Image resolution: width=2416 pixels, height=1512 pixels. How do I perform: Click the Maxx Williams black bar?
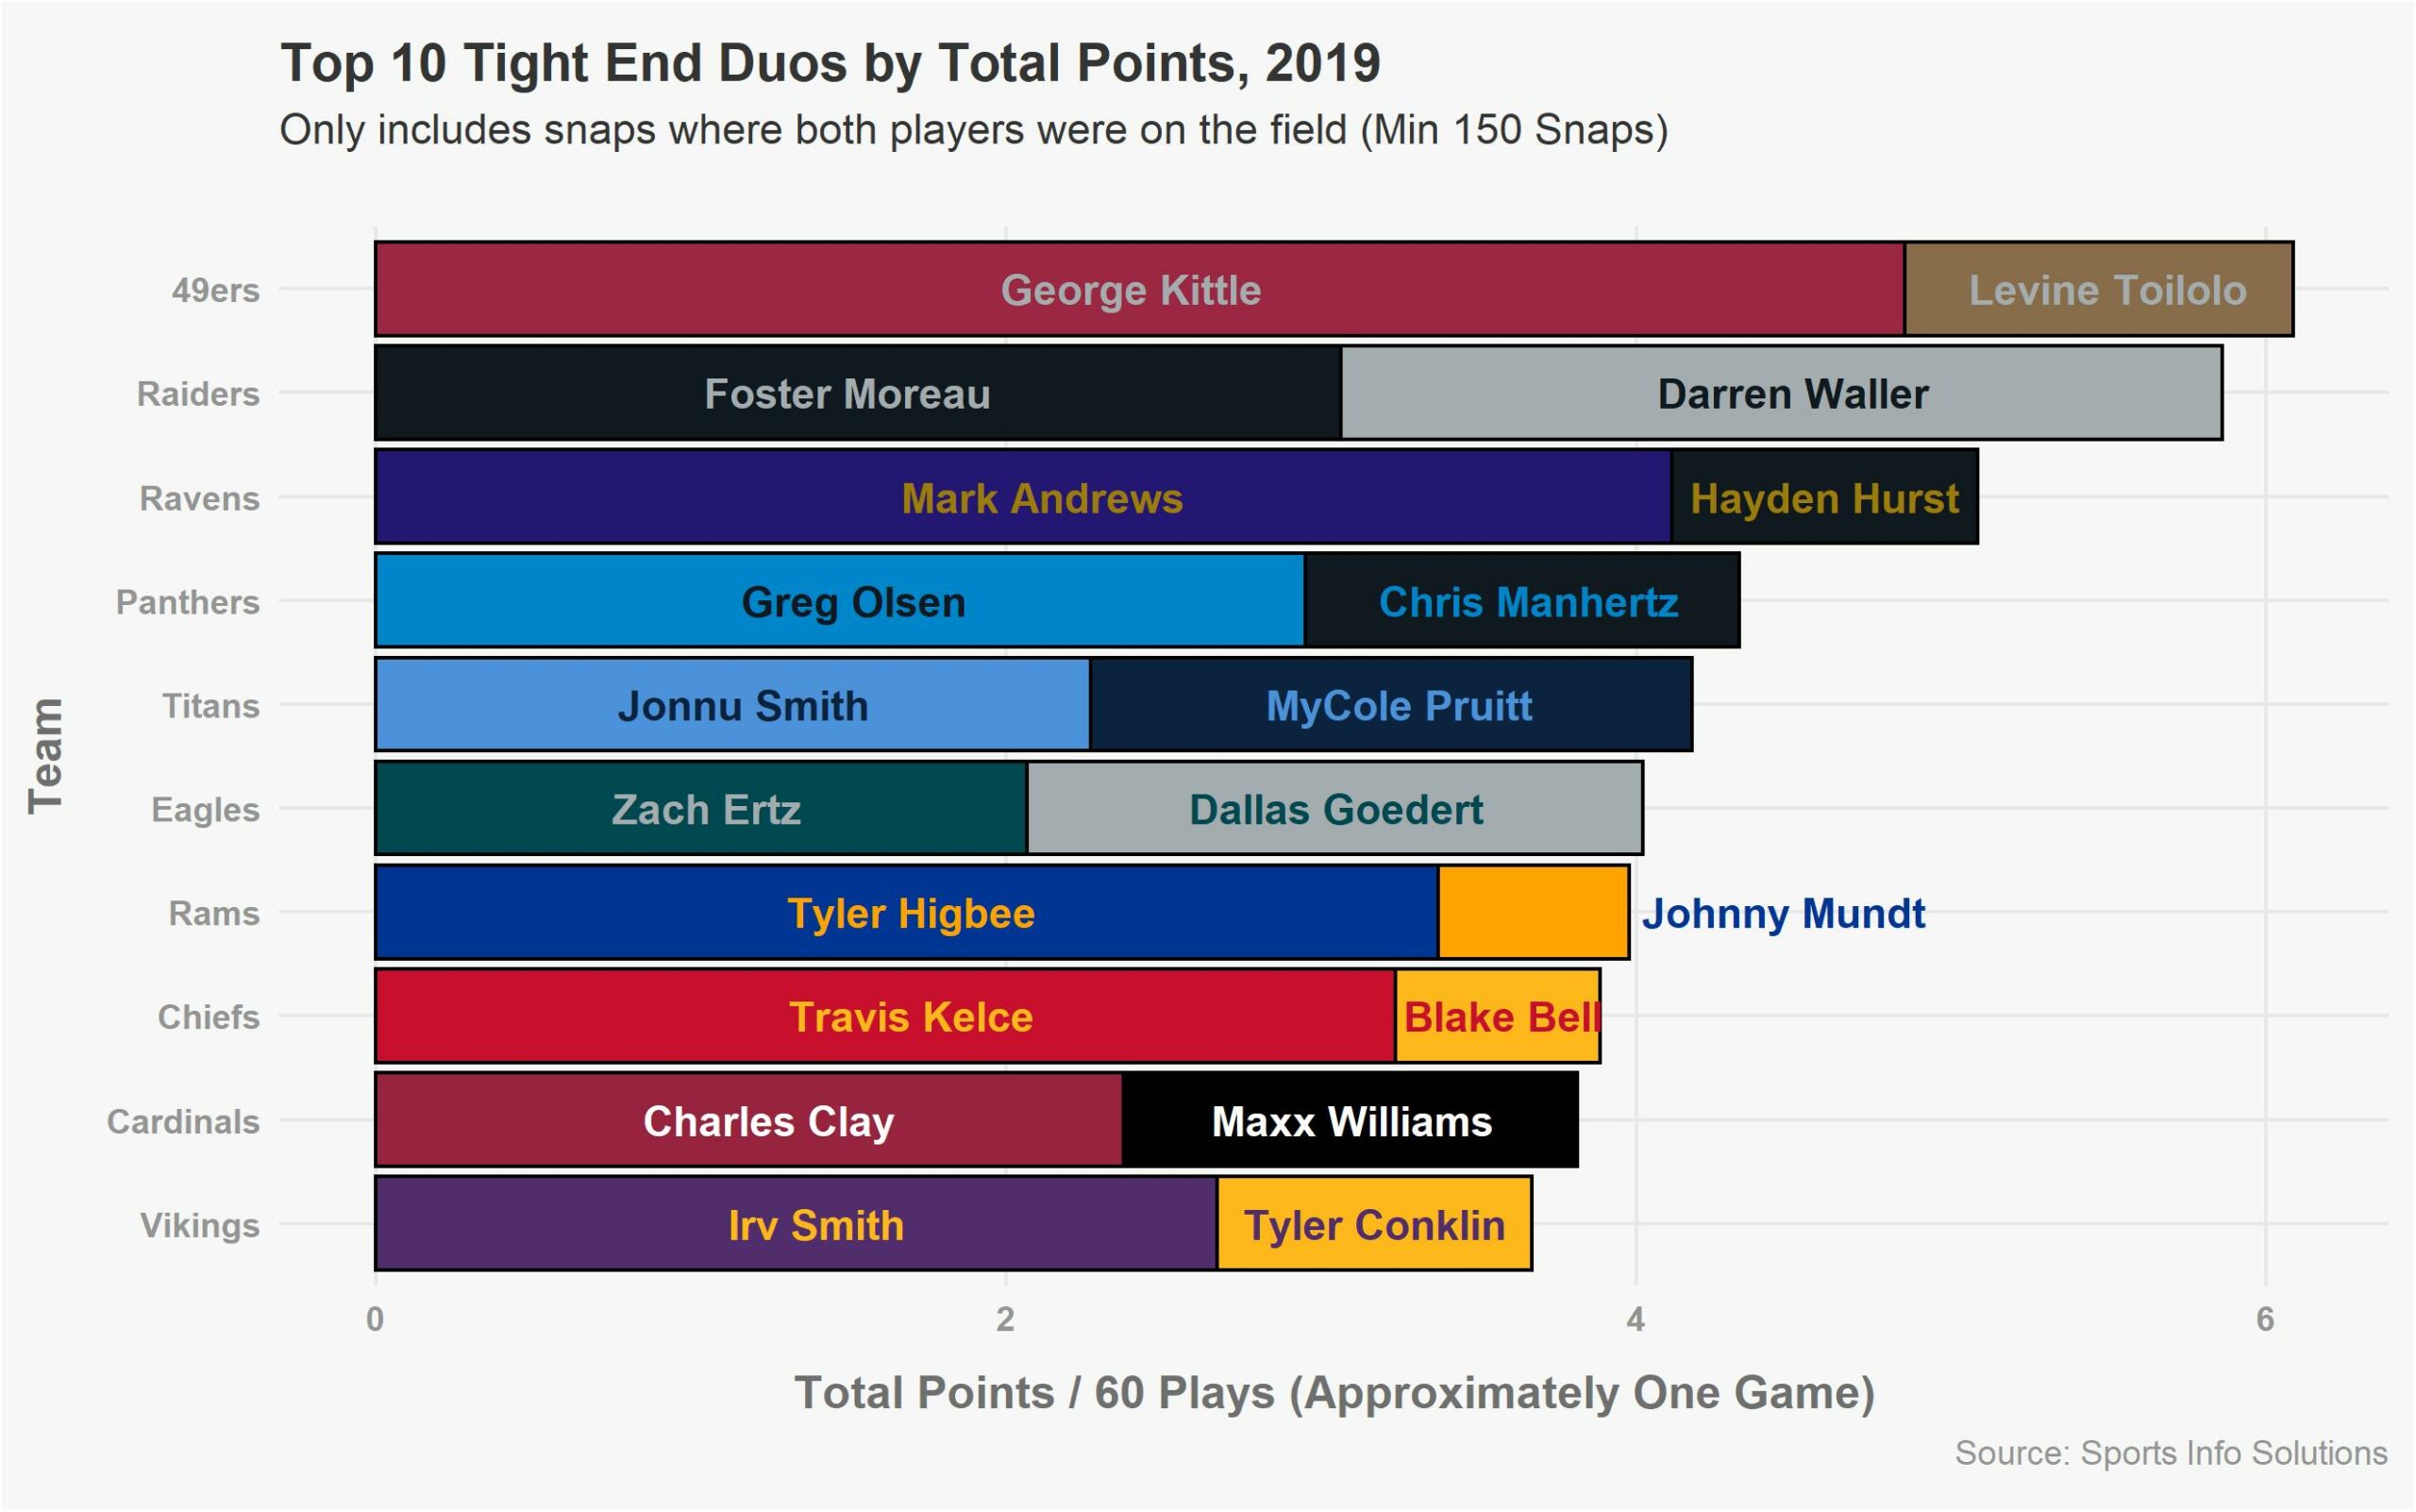click(1350, 1121)
